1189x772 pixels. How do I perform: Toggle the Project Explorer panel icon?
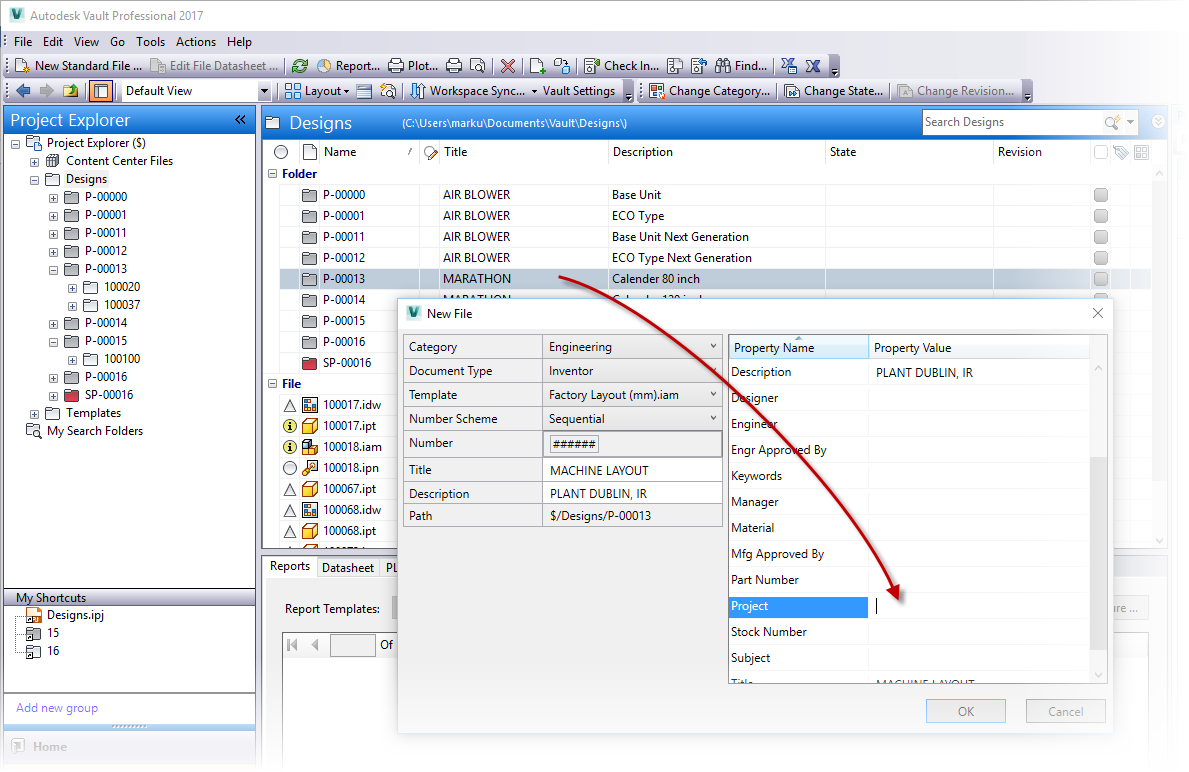tap(100, 90)
